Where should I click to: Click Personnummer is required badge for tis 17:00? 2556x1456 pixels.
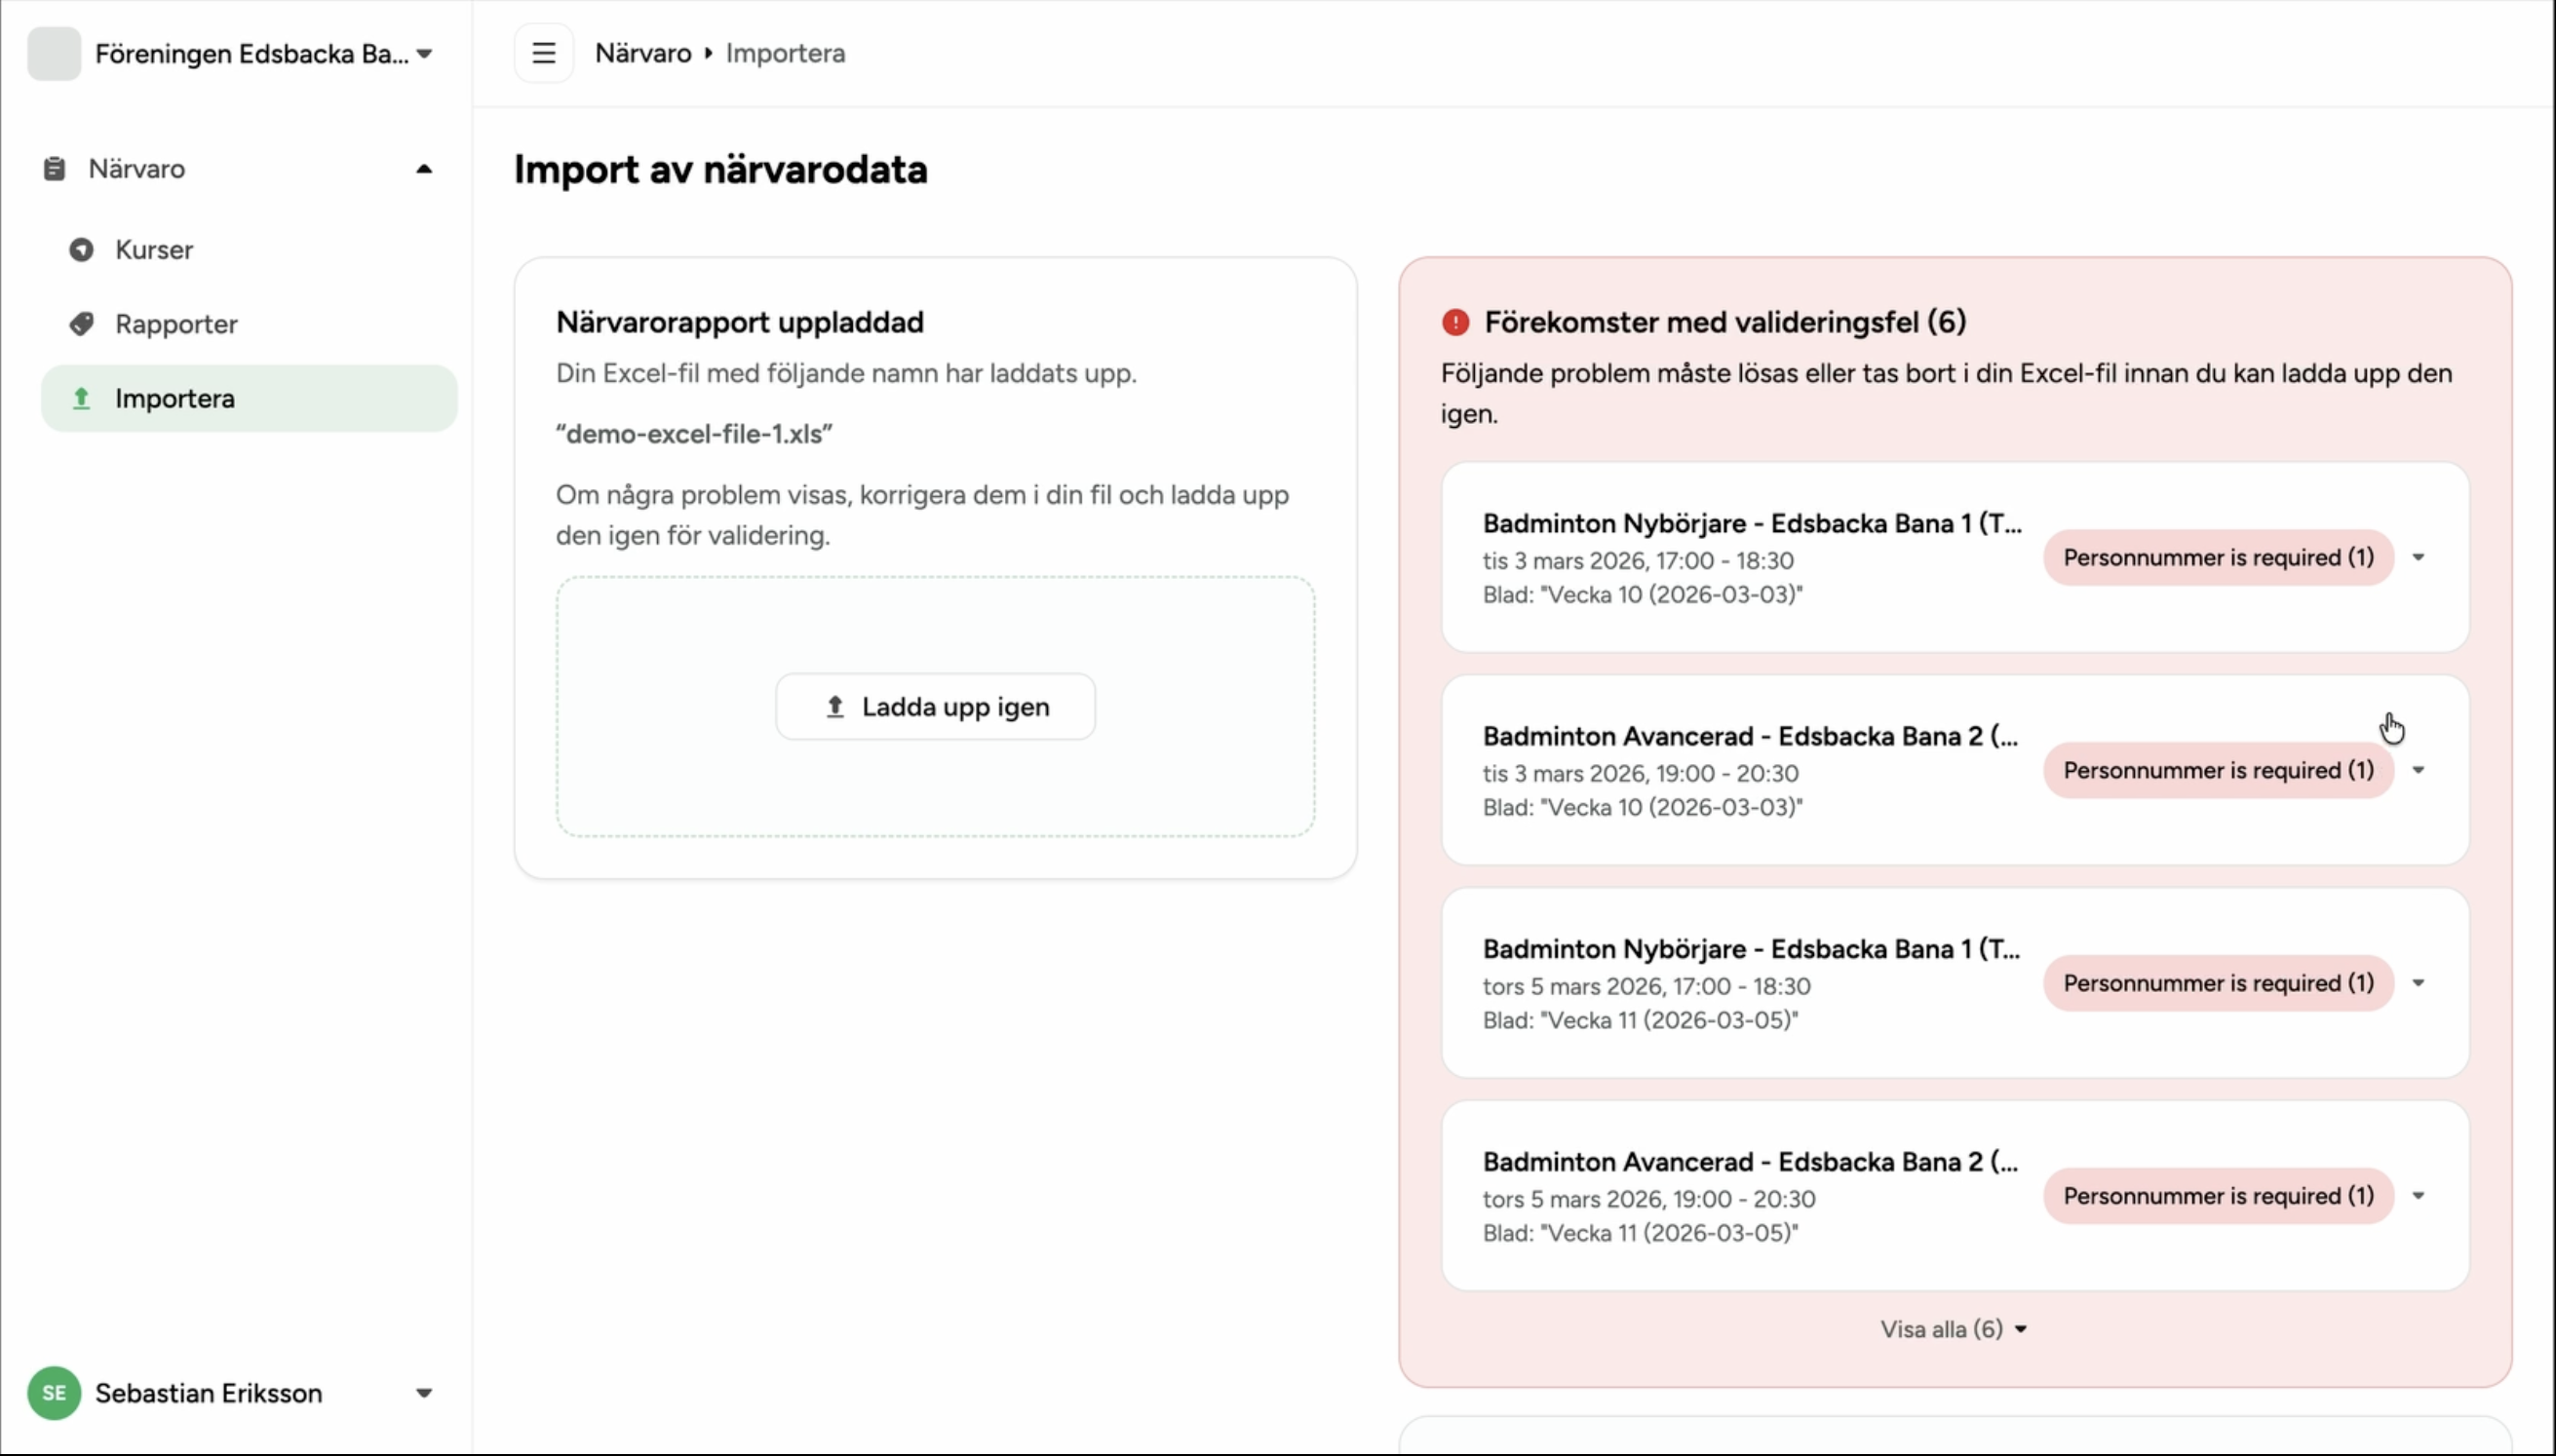(2218, 557)
